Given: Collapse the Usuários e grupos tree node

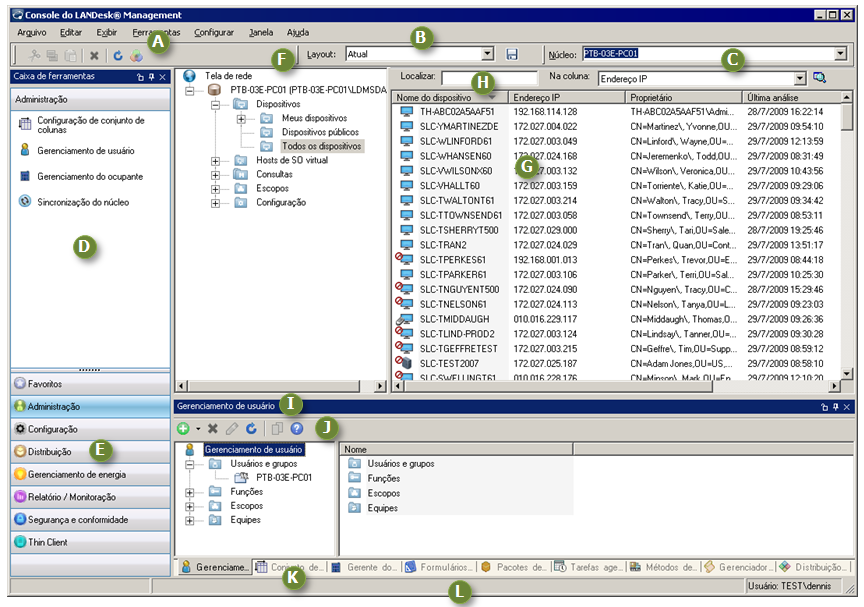Looking at the screenshot, I should click(x=191, y=464).
